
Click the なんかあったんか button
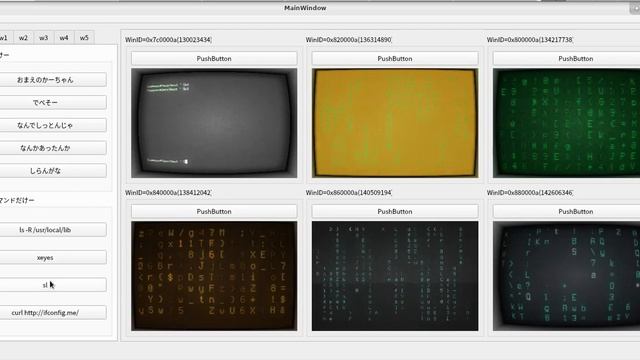pos(52,148)
